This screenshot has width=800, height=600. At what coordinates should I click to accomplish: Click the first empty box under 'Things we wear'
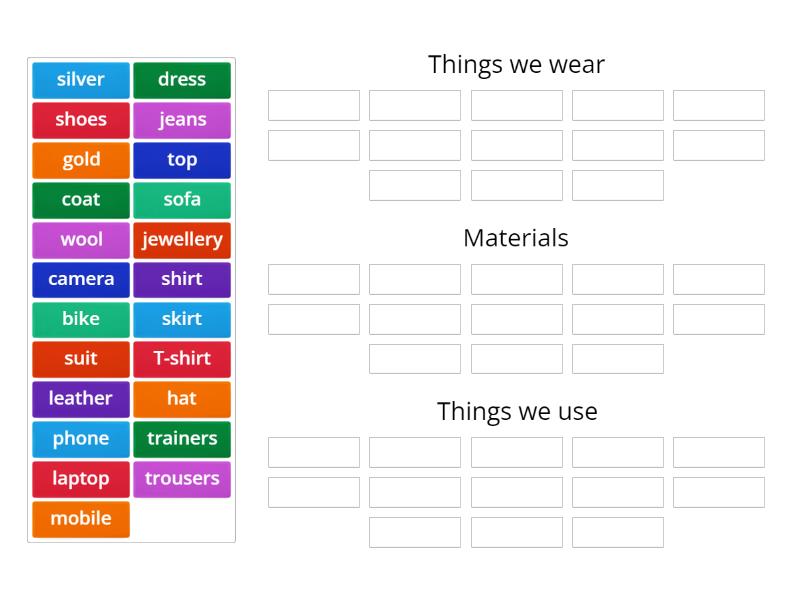pyautogui.click(x=313, y=105)
